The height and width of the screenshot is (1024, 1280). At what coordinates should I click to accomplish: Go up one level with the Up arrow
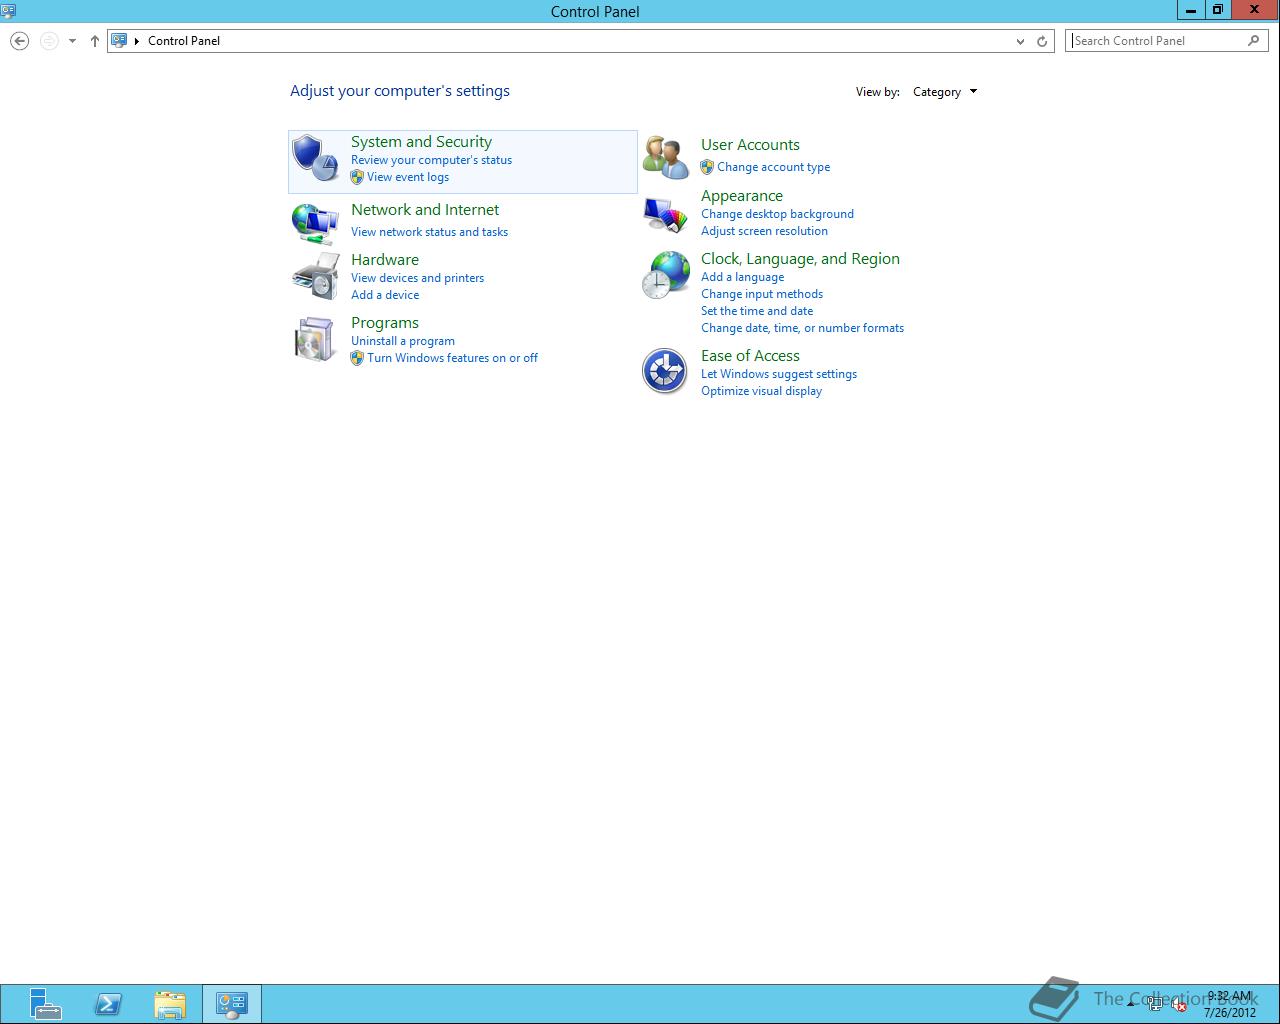click(x=95, y=41)
